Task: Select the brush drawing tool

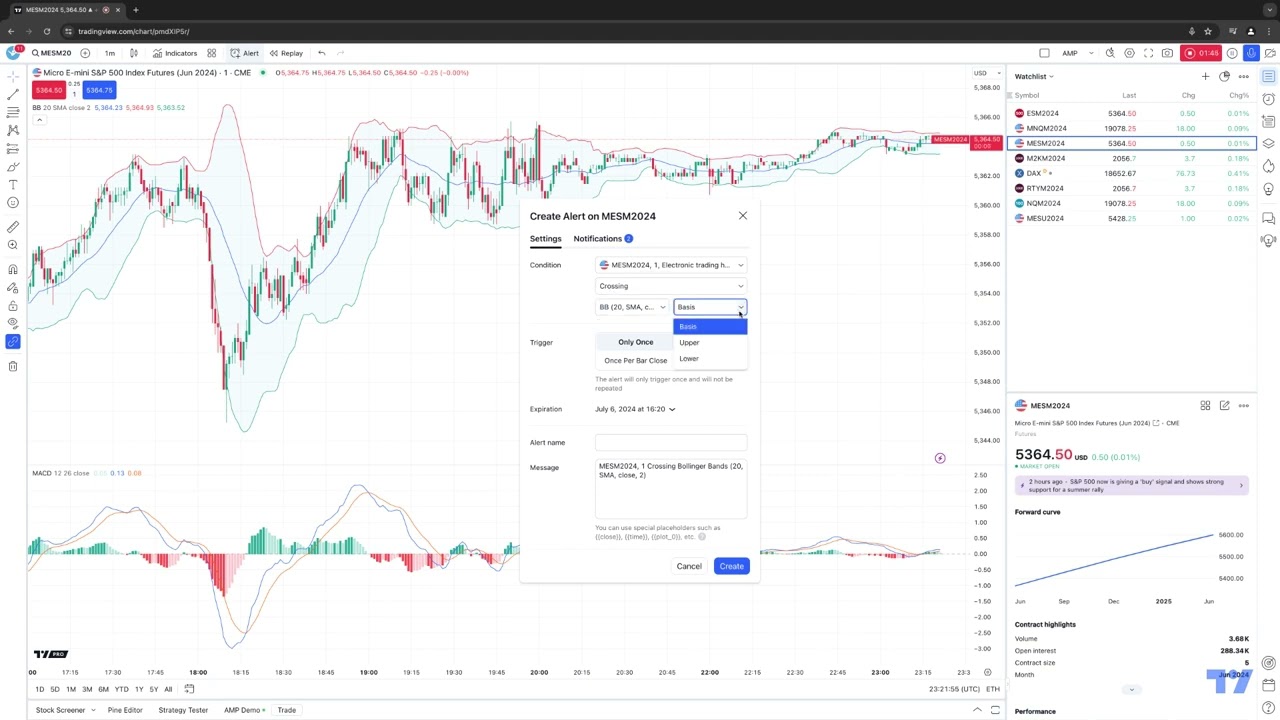Action: [13, 166]
